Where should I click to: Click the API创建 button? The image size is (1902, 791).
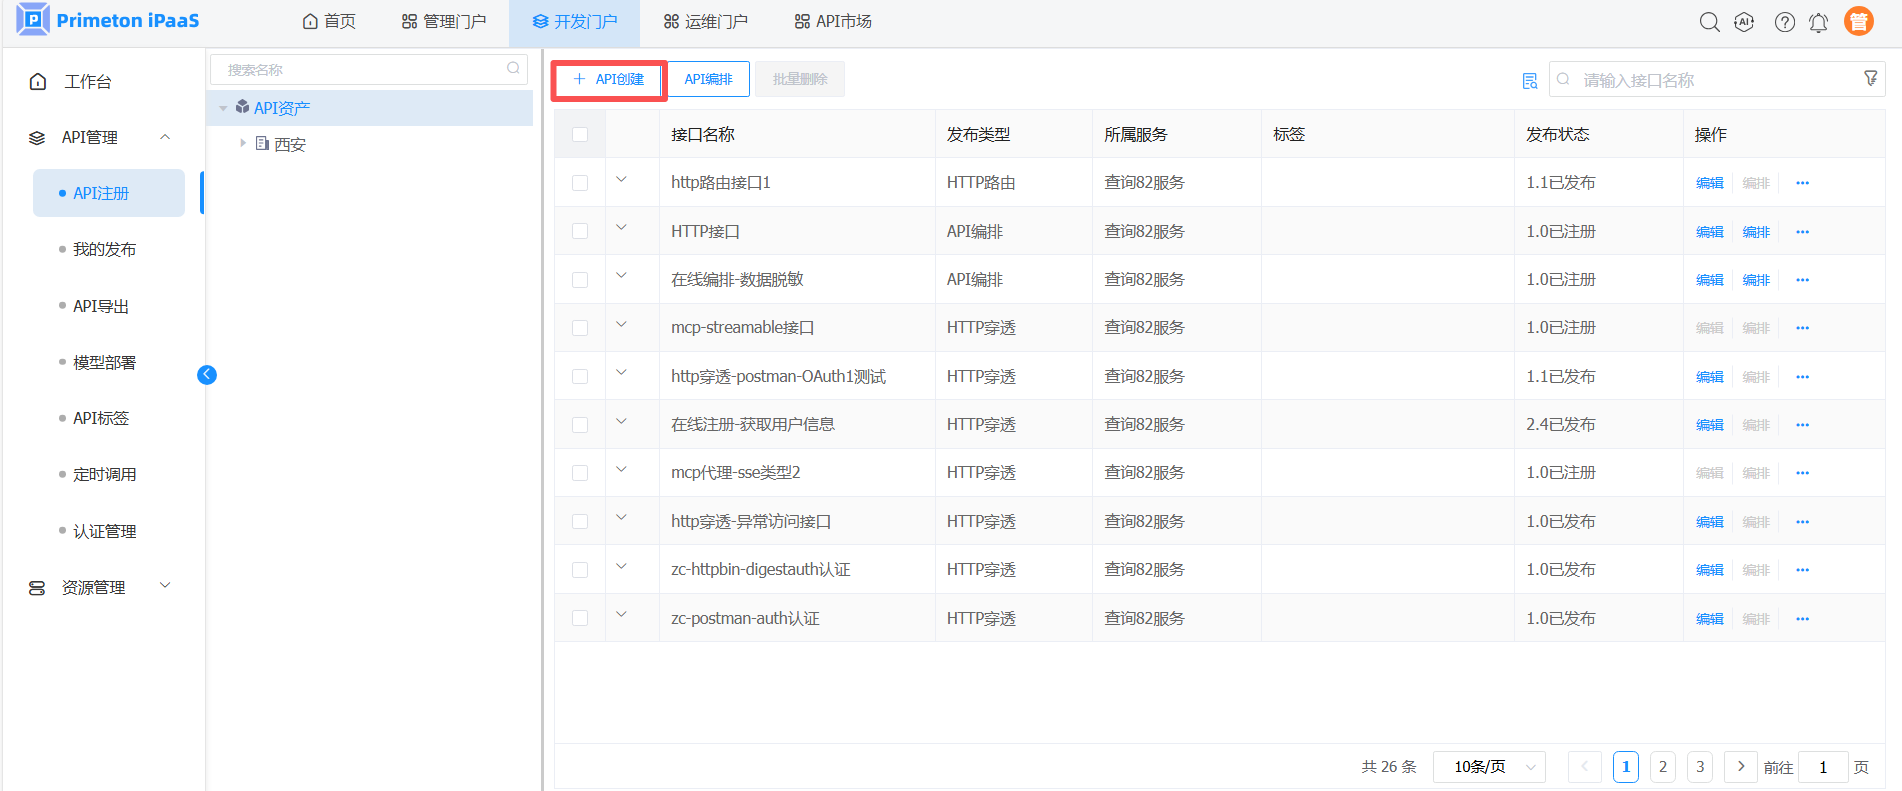pyautogui.click(x=609, y=79)
